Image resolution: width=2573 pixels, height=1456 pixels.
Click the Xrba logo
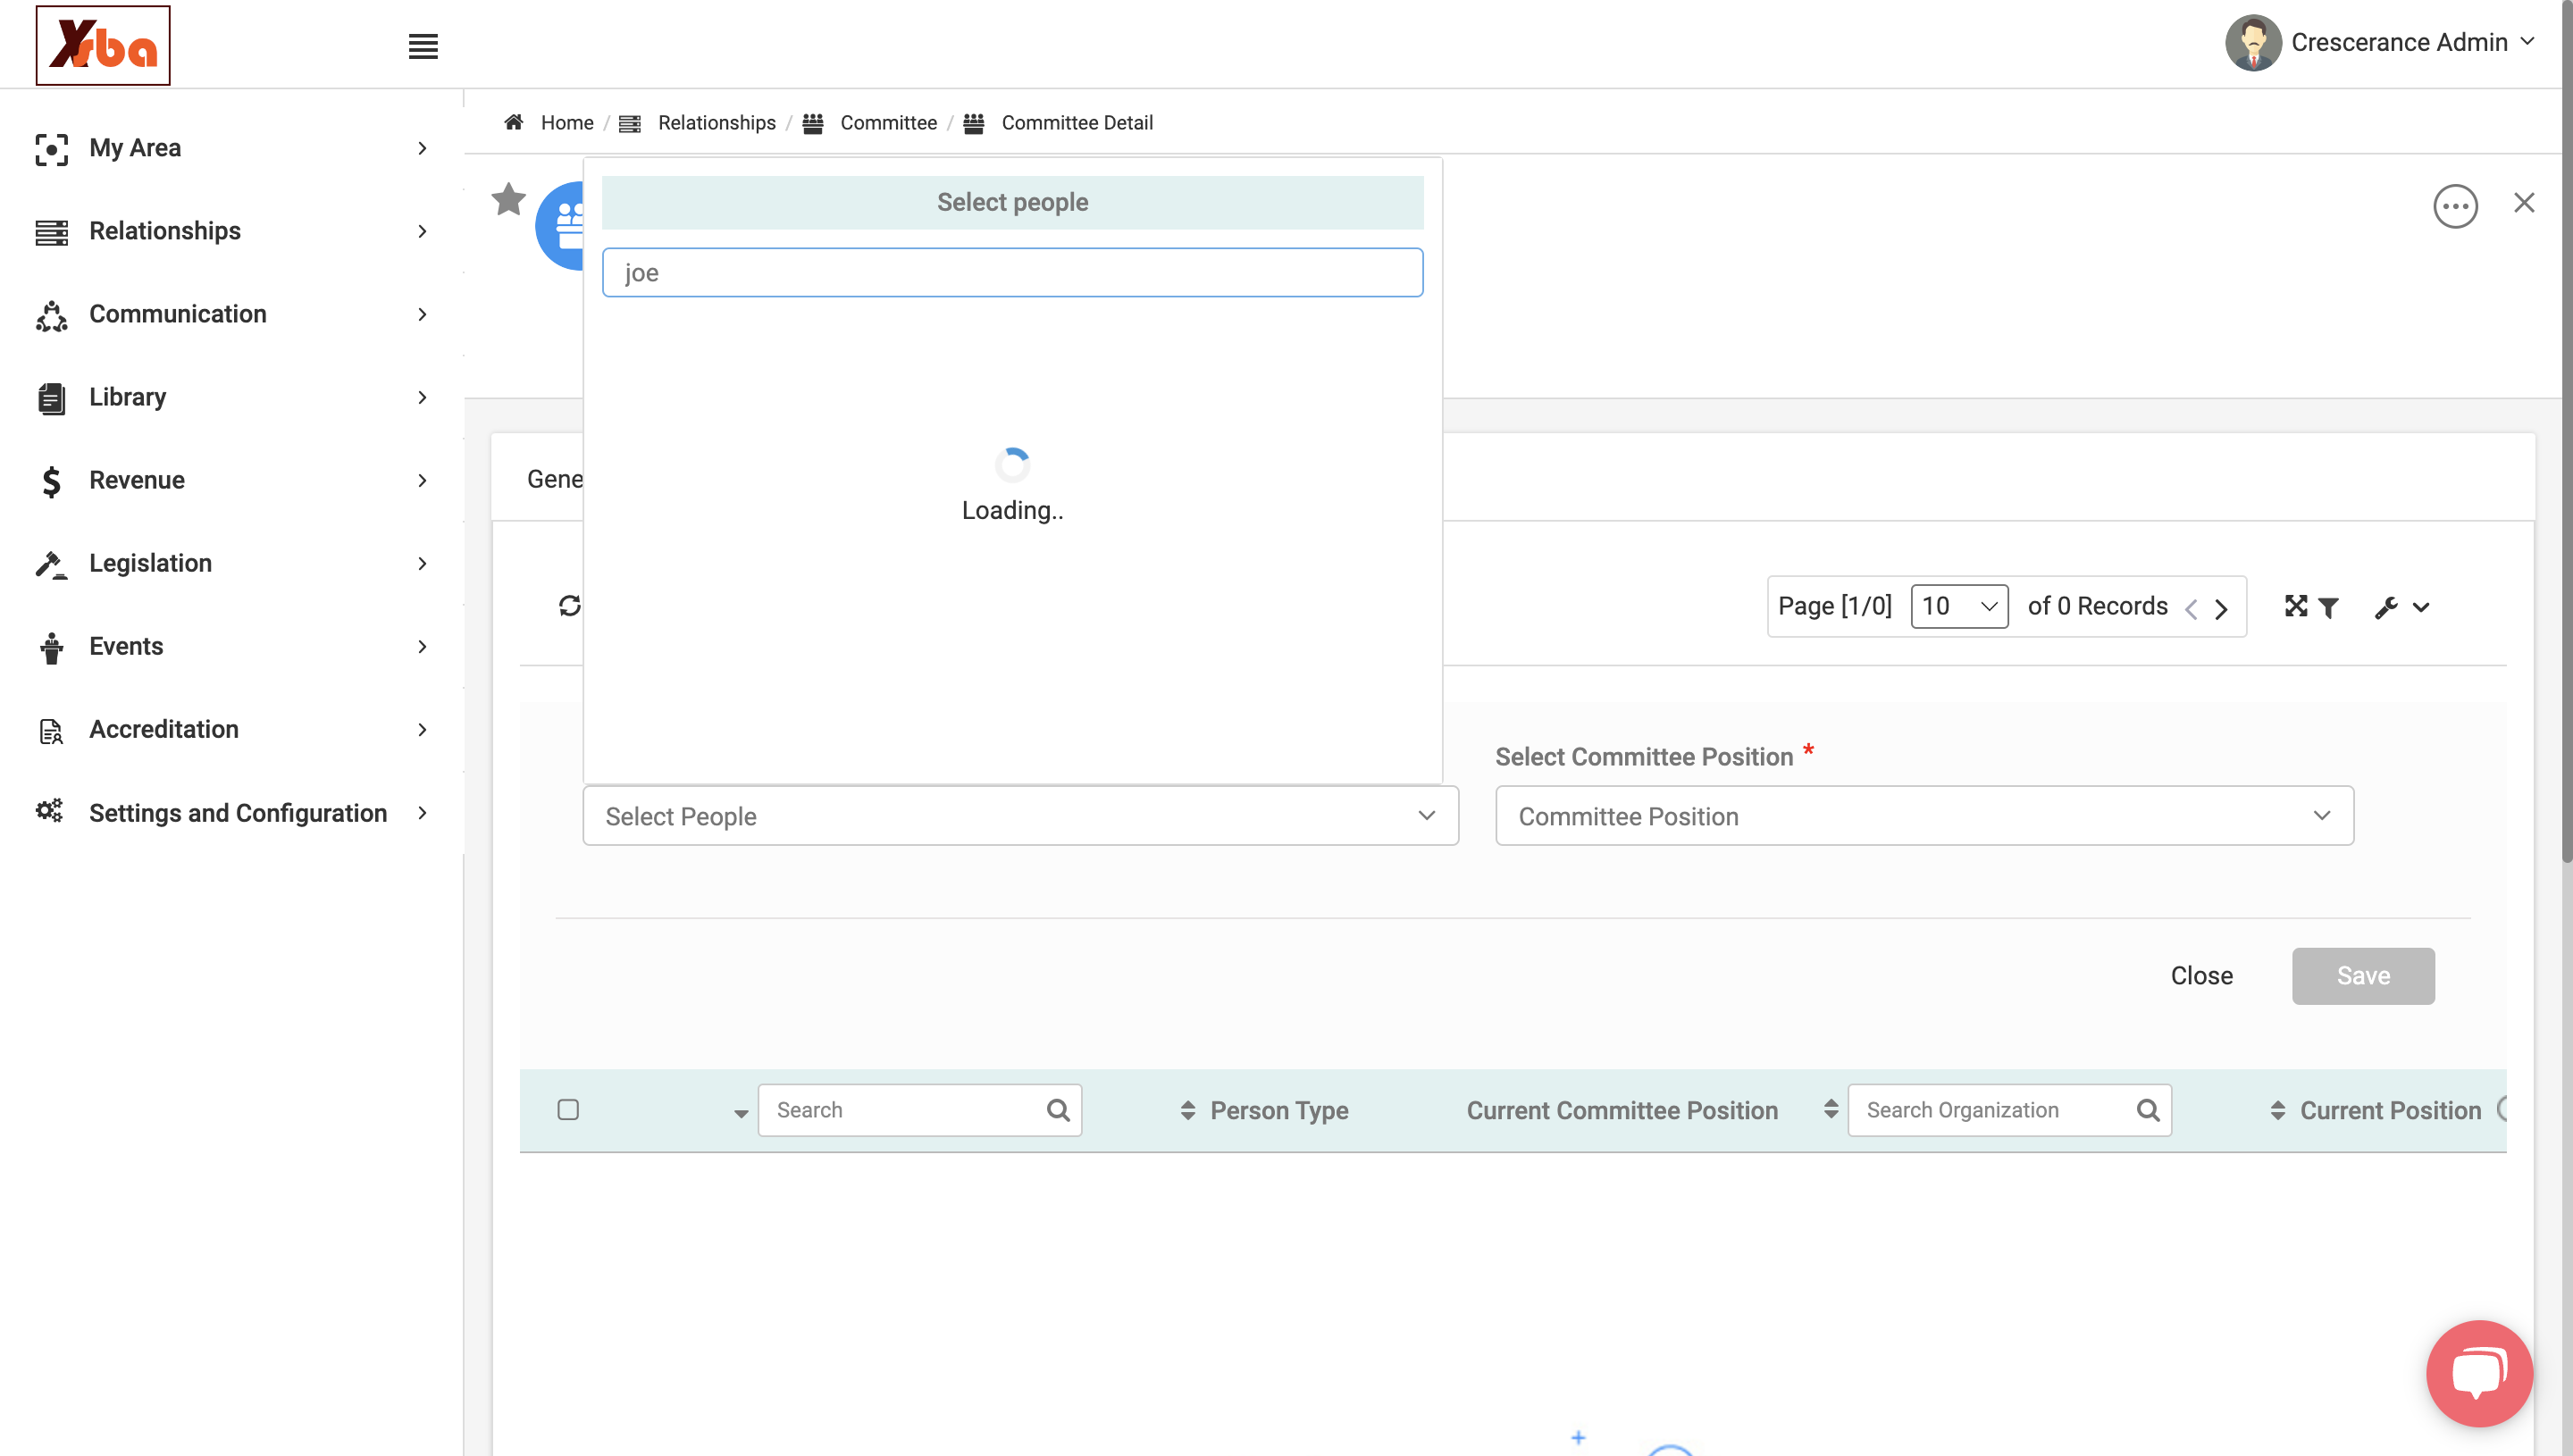pyautogui.click(x=103, y=45)
